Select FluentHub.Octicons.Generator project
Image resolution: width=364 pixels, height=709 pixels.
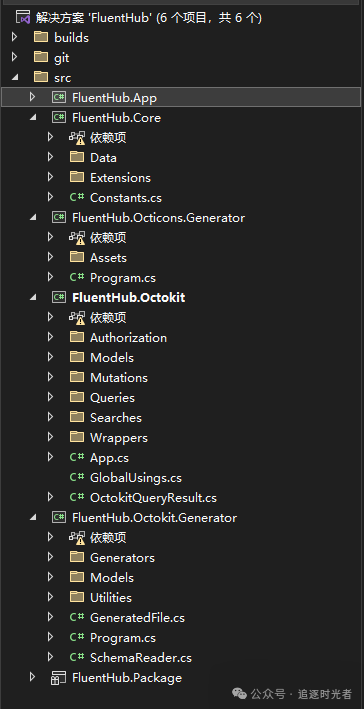pos(158,217)
